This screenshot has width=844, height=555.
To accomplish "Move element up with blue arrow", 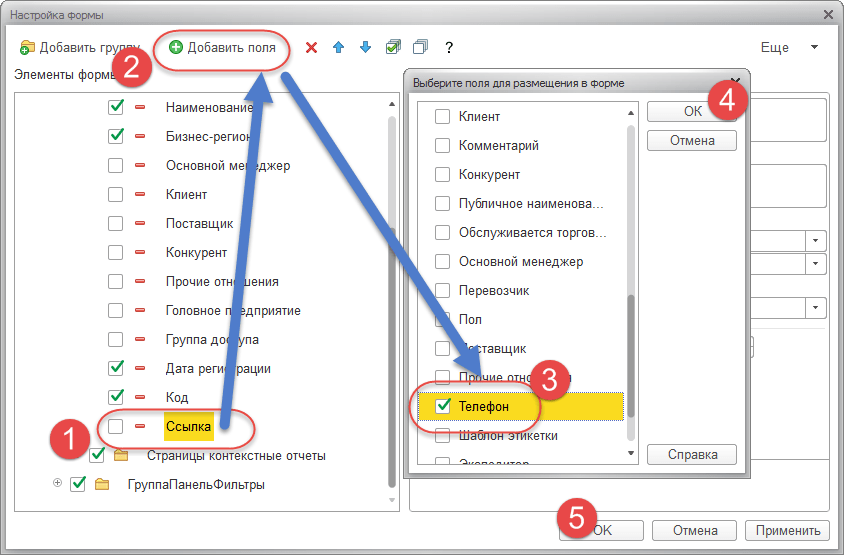I will (x=339, y=47).
